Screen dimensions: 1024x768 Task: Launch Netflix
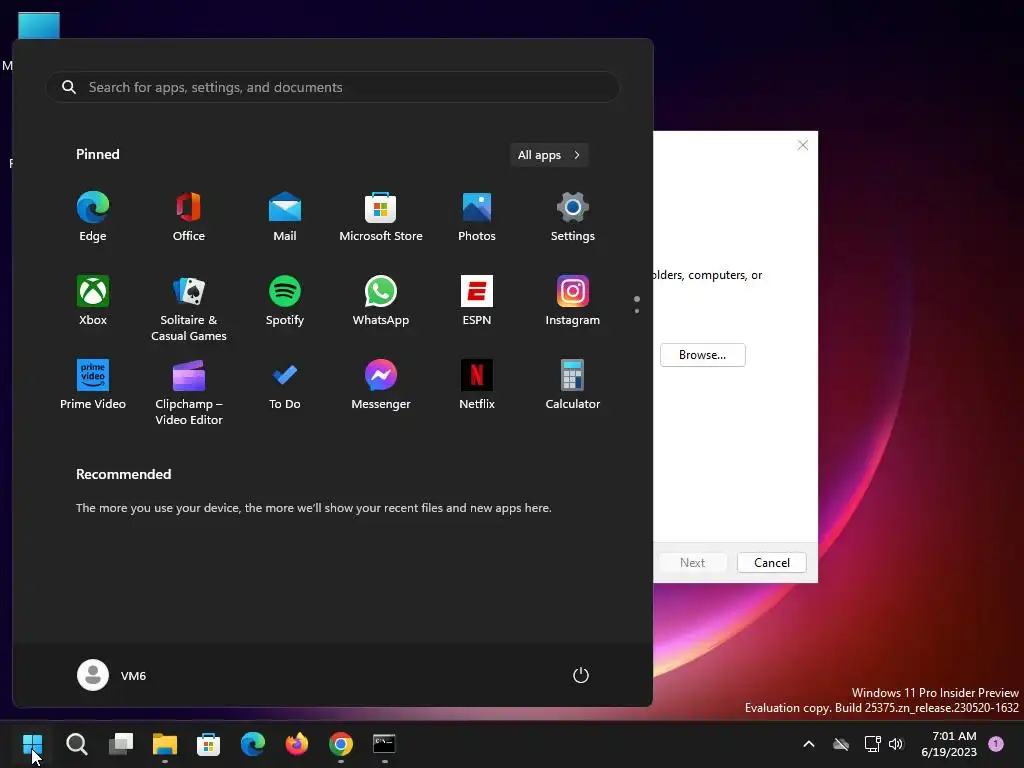[477, 385]
